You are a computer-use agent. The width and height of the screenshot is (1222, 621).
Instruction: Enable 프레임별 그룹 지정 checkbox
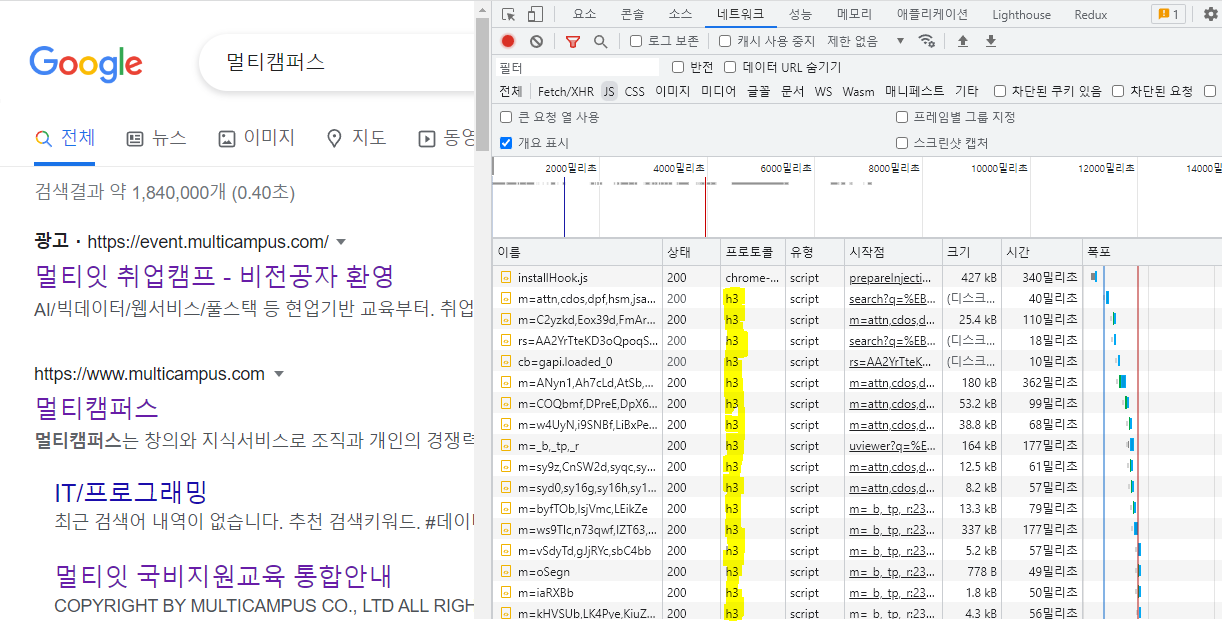902,117
